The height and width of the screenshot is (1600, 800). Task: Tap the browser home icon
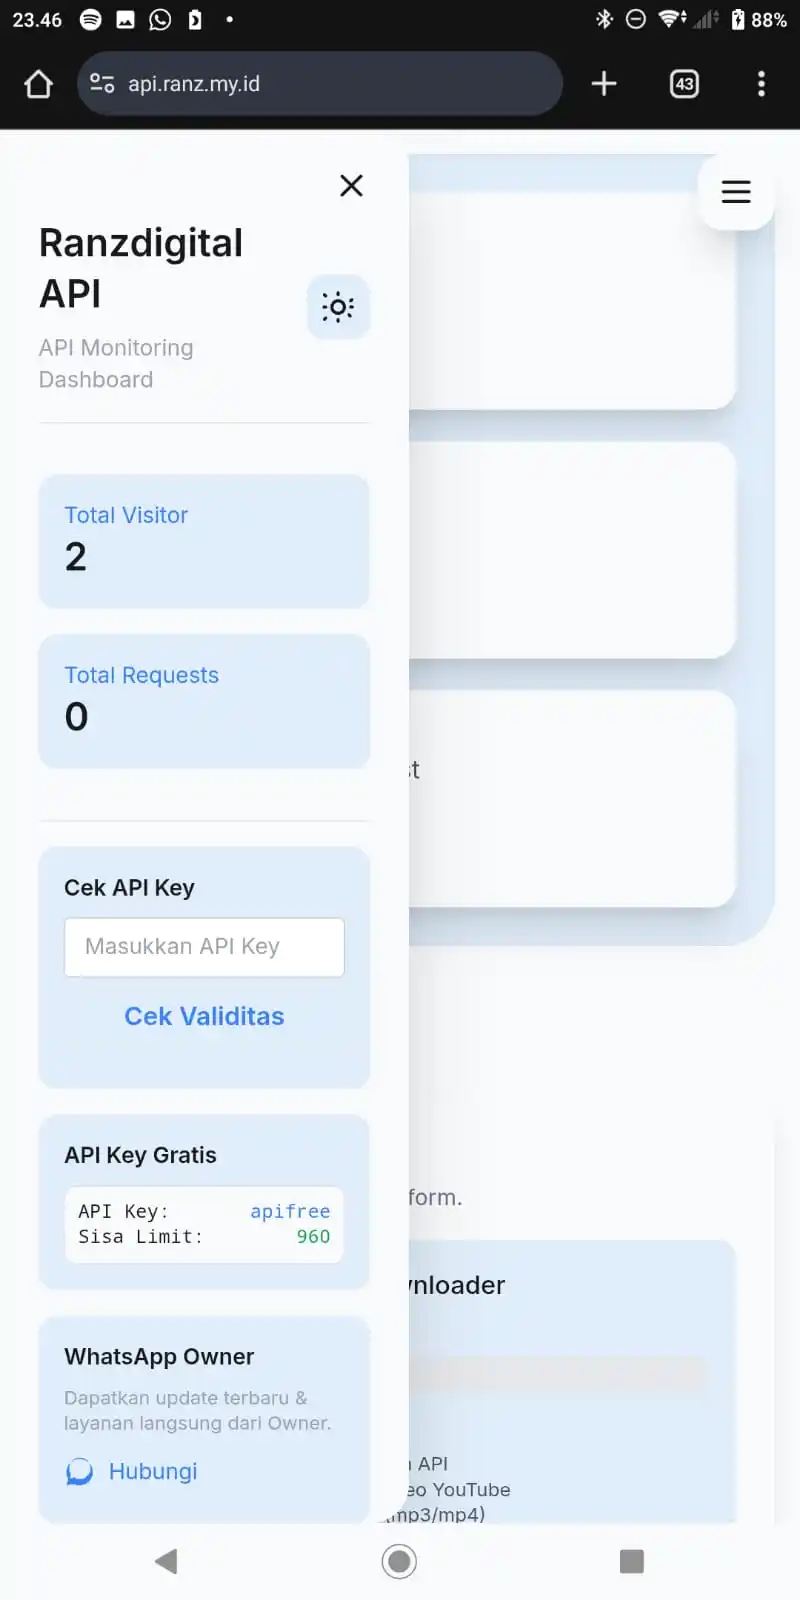coord(38,84)
